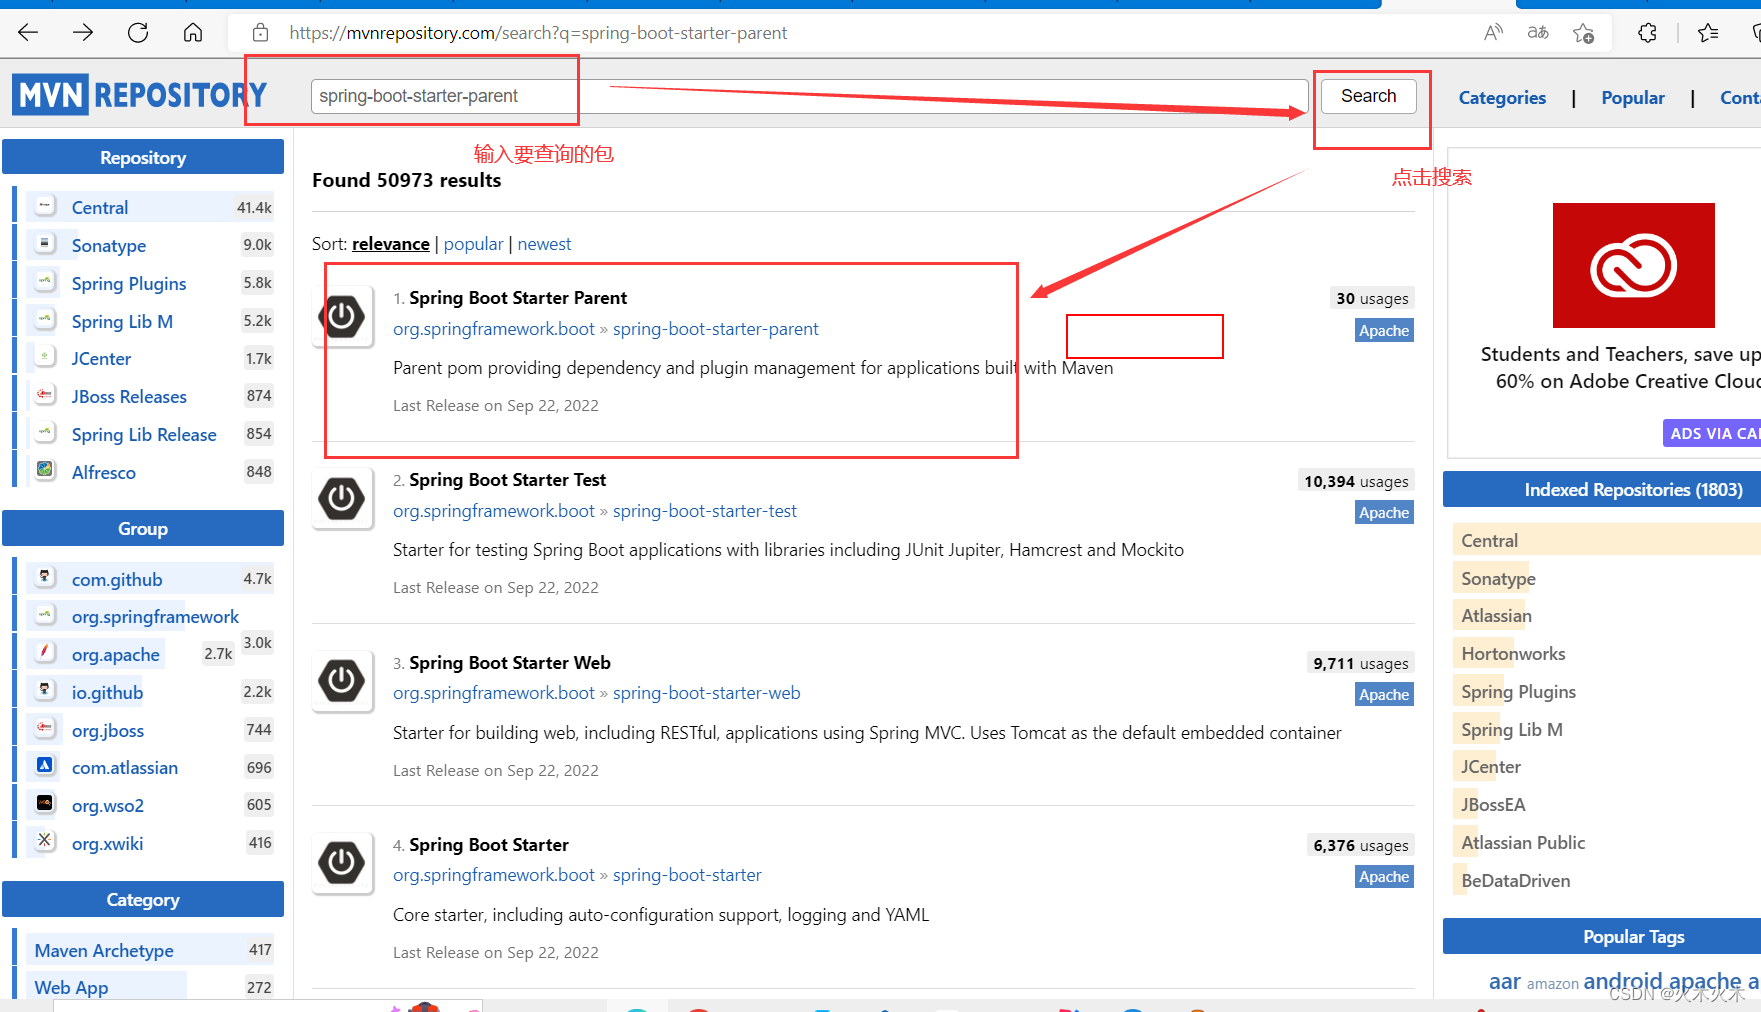Click the JBoss Releases icon
This screenshot has width=1761, height=1012.
pos(45,395)
